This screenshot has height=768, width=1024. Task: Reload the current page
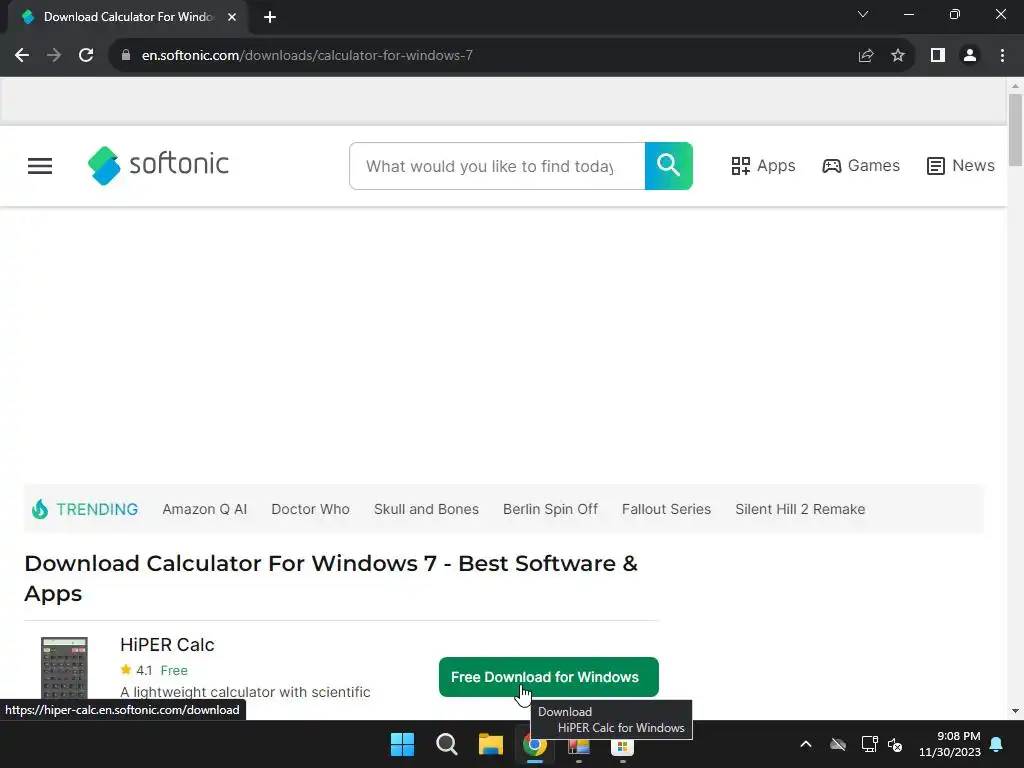[x=86, y=56]
